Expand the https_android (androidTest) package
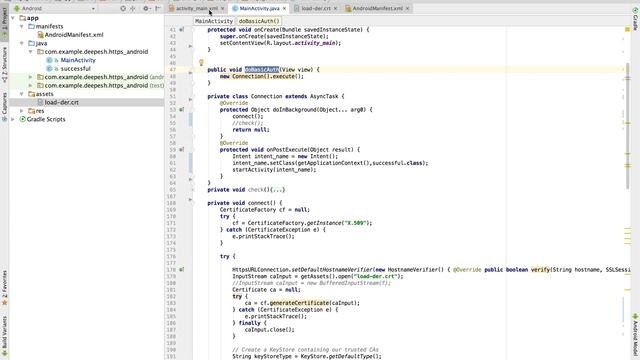The image size is (640, 360). click(x=31, y=77)
